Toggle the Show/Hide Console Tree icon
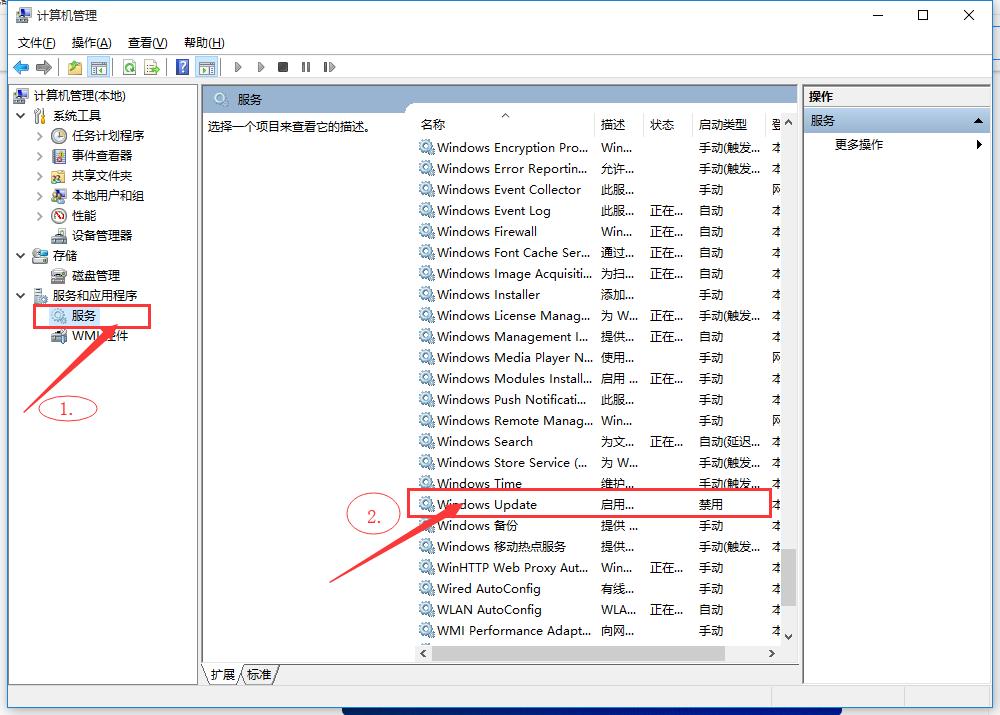The height and width of the screenshot is (715, 1000). click(97, 67)
